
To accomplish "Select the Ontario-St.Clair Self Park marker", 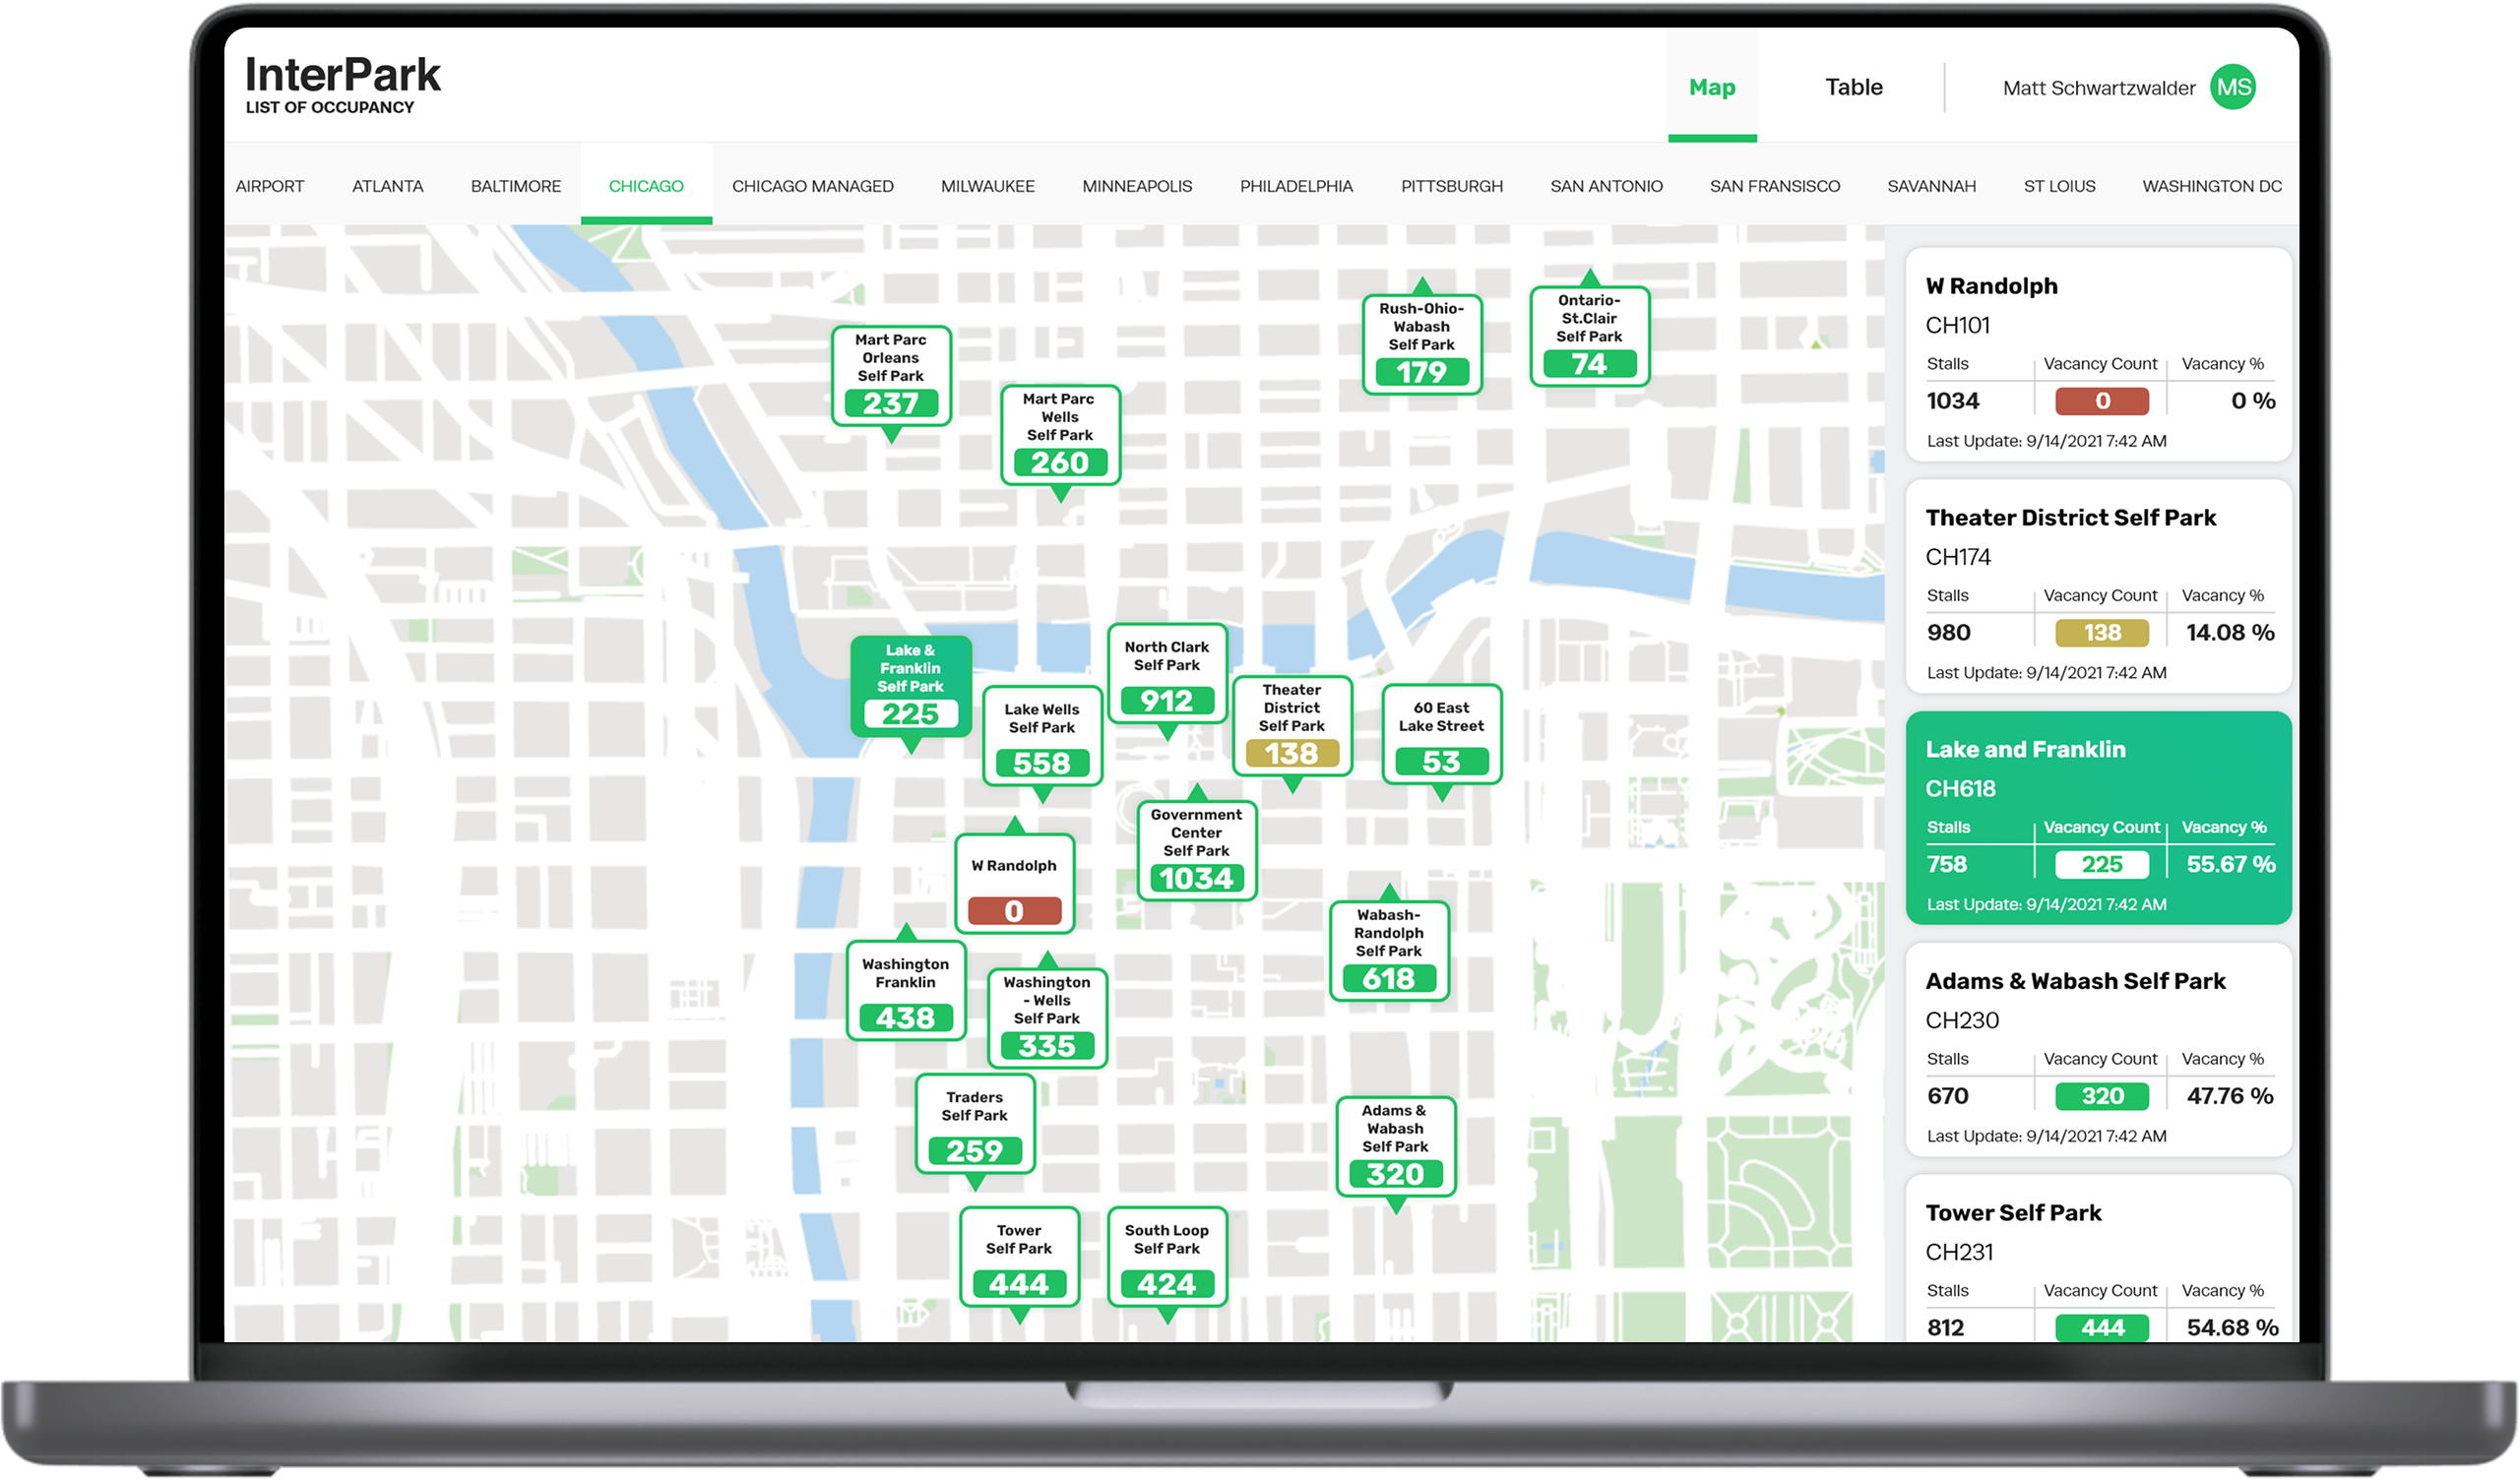I will tap(1589, 336).
